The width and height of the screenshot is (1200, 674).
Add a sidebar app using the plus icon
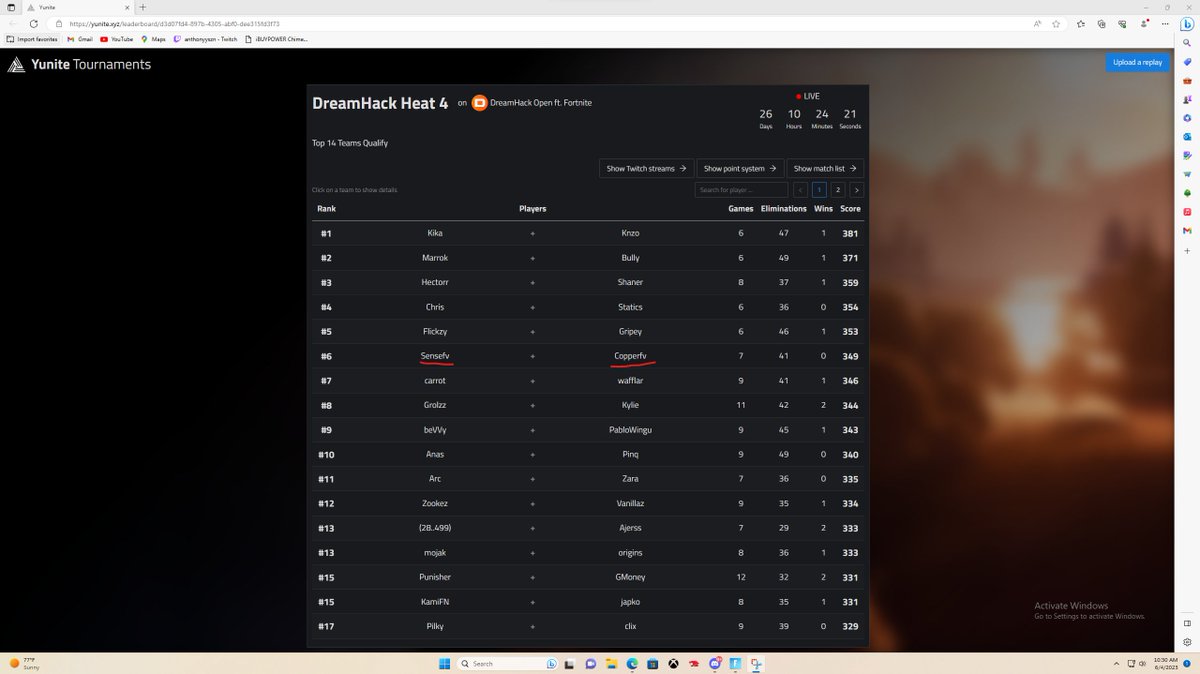[1187, 250]
